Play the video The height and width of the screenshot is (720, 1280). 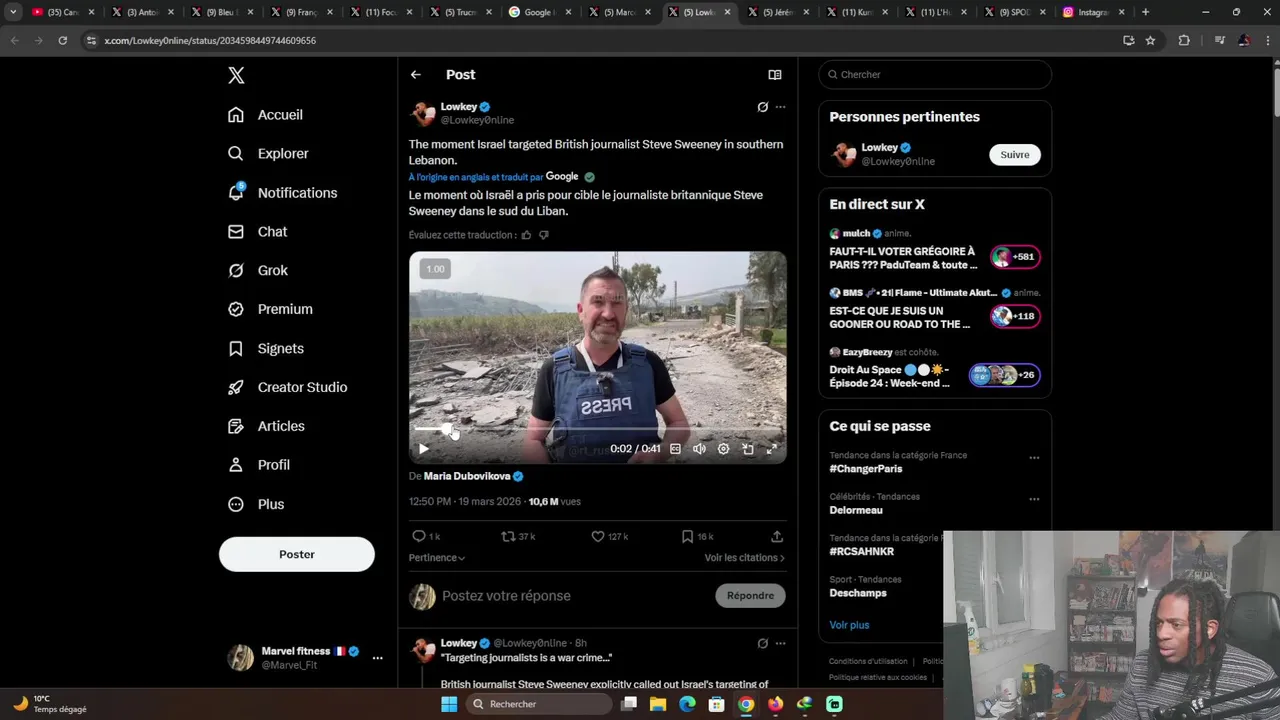[x=423, y=449]
